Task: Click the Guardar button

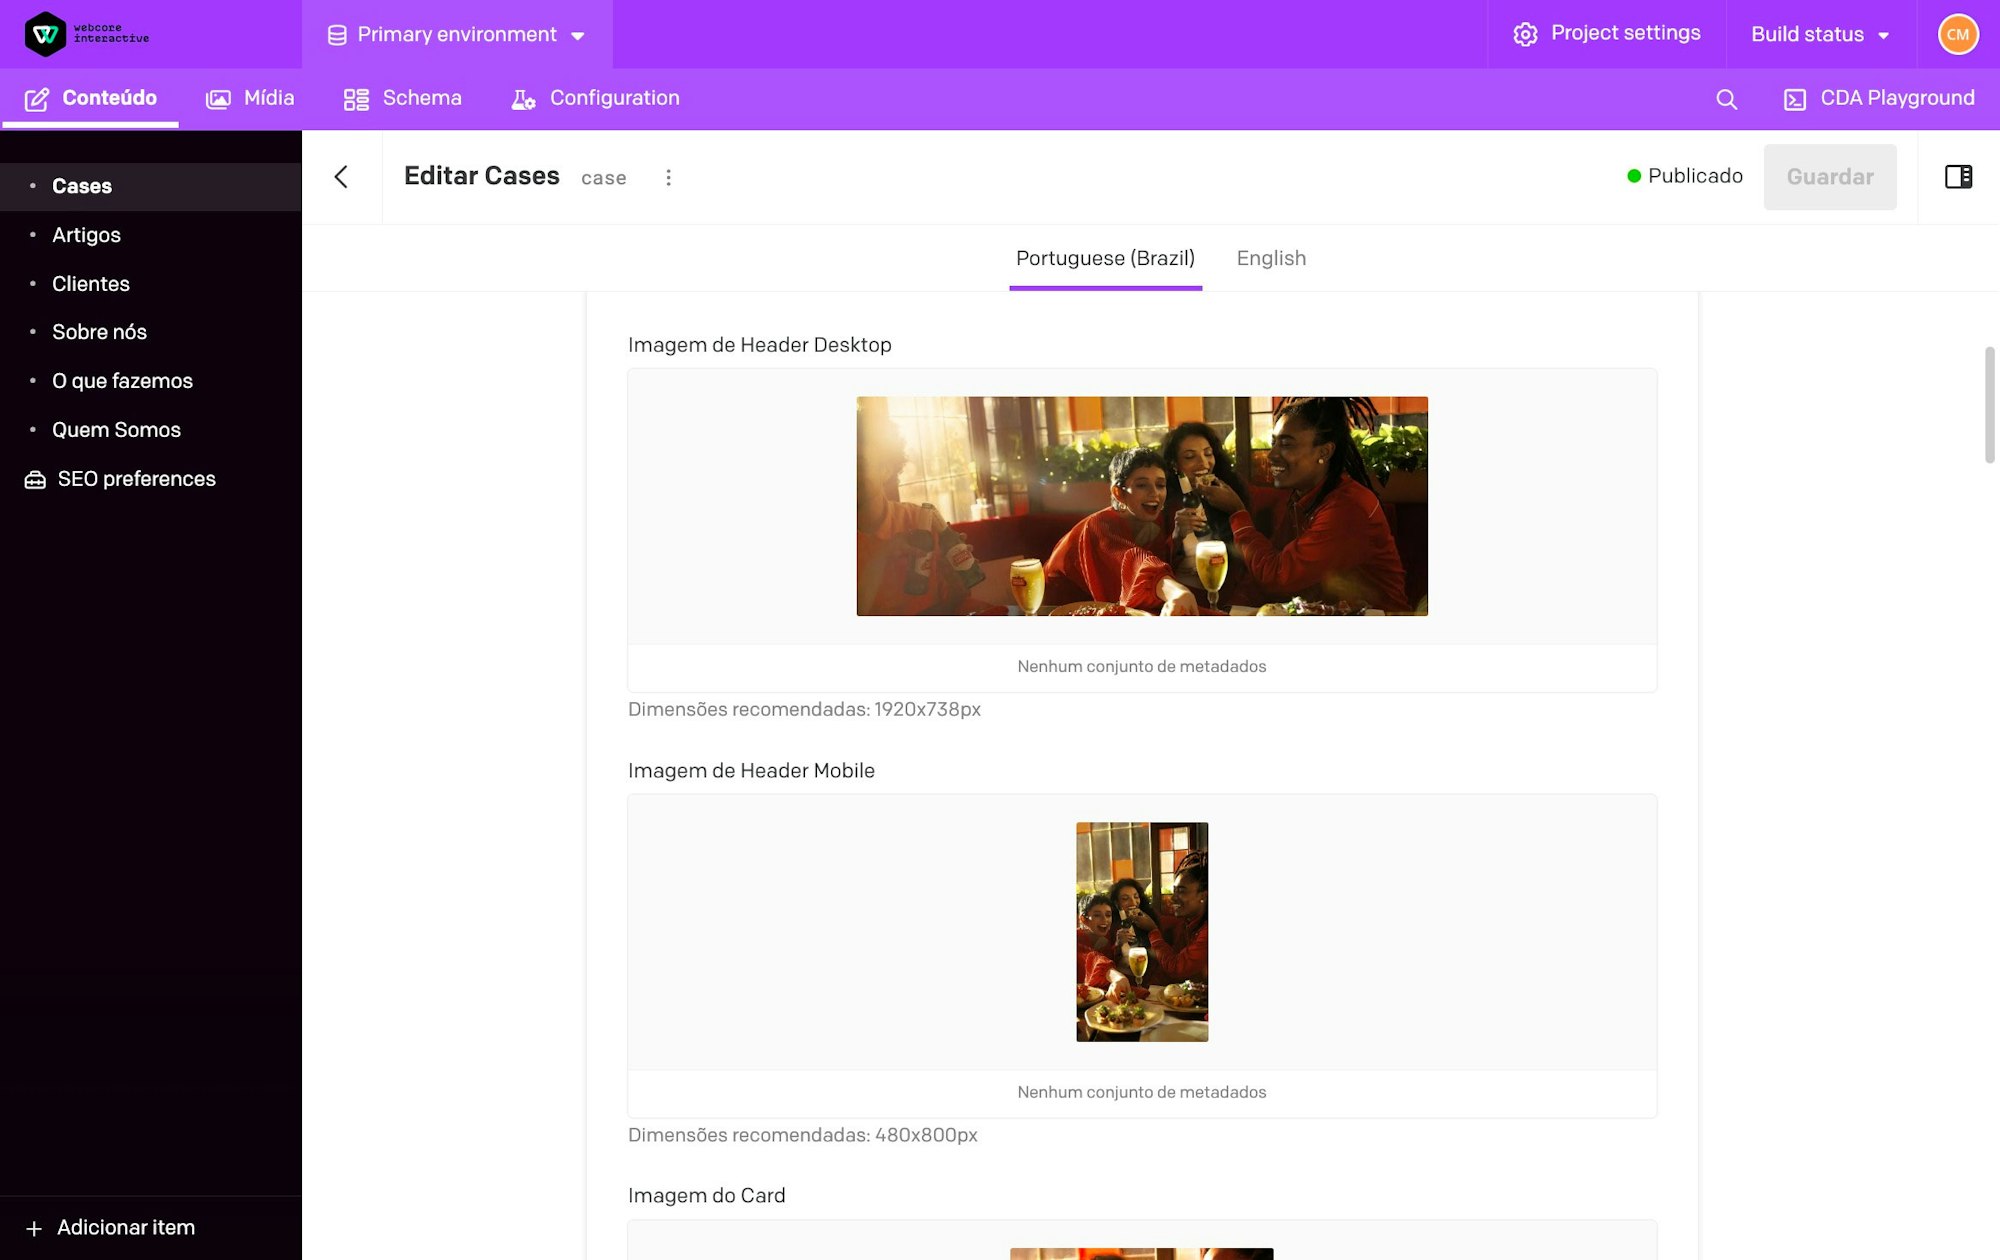Action: [1829, 177]
